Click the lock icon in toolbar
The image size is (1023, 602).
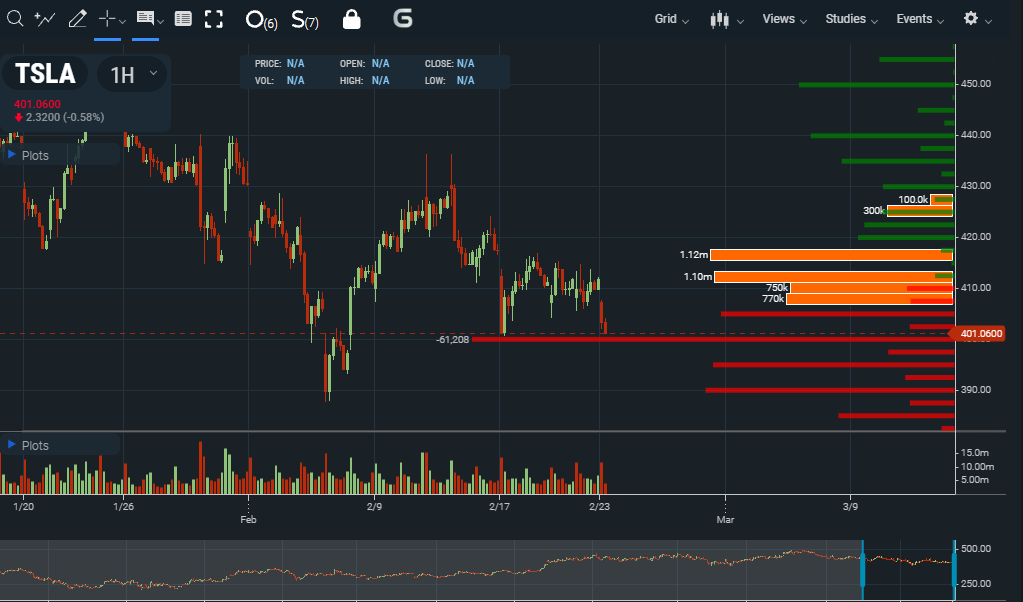[x=352, y=19]
